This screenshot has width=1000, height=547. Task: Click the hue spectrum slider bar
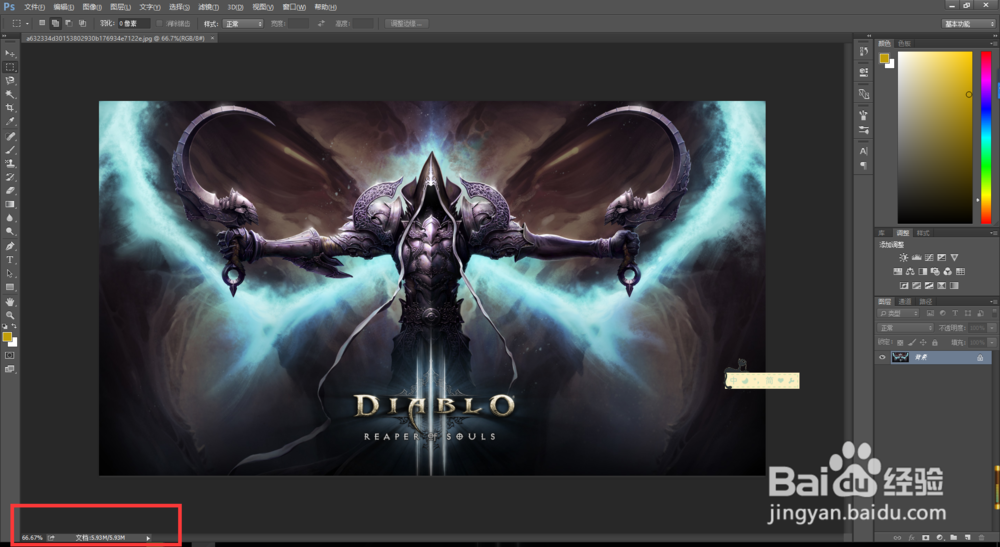coord(986,137)
